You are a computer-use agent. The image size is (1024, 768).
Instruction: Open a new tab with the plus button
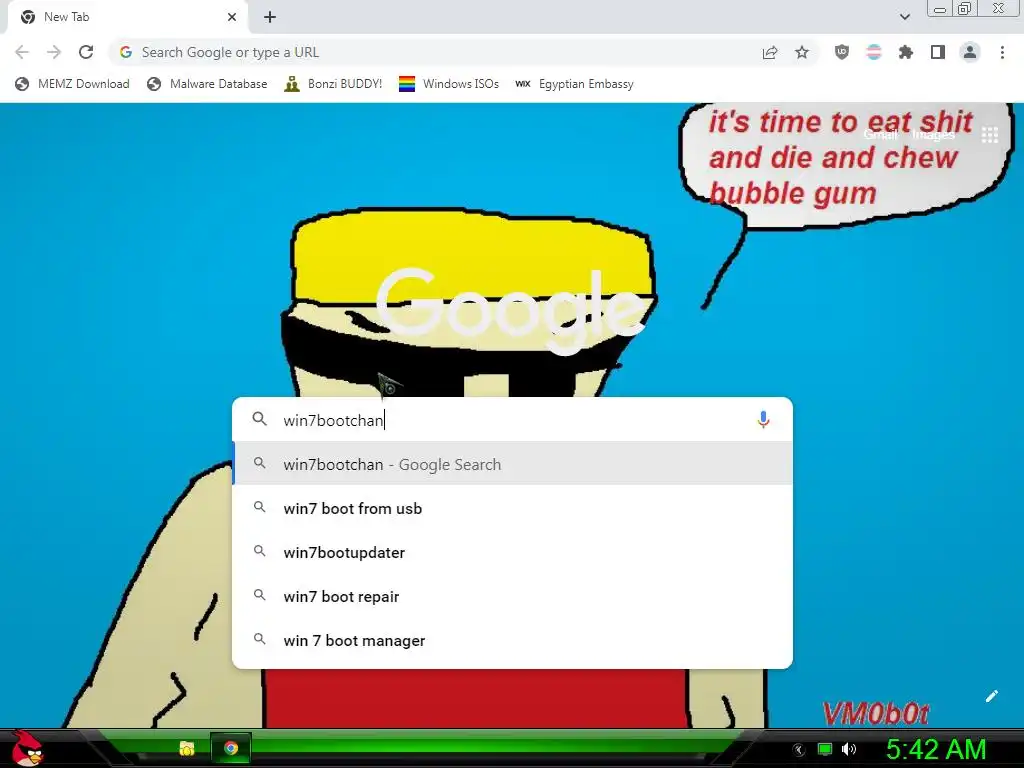[270, 17]
